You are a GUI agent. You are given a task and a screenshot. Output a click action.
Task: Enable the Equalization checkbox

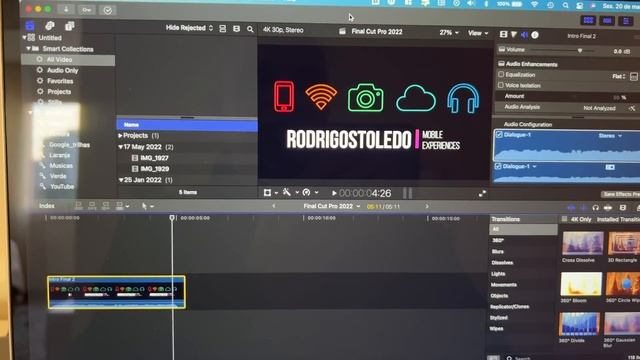tap(501, 75)
